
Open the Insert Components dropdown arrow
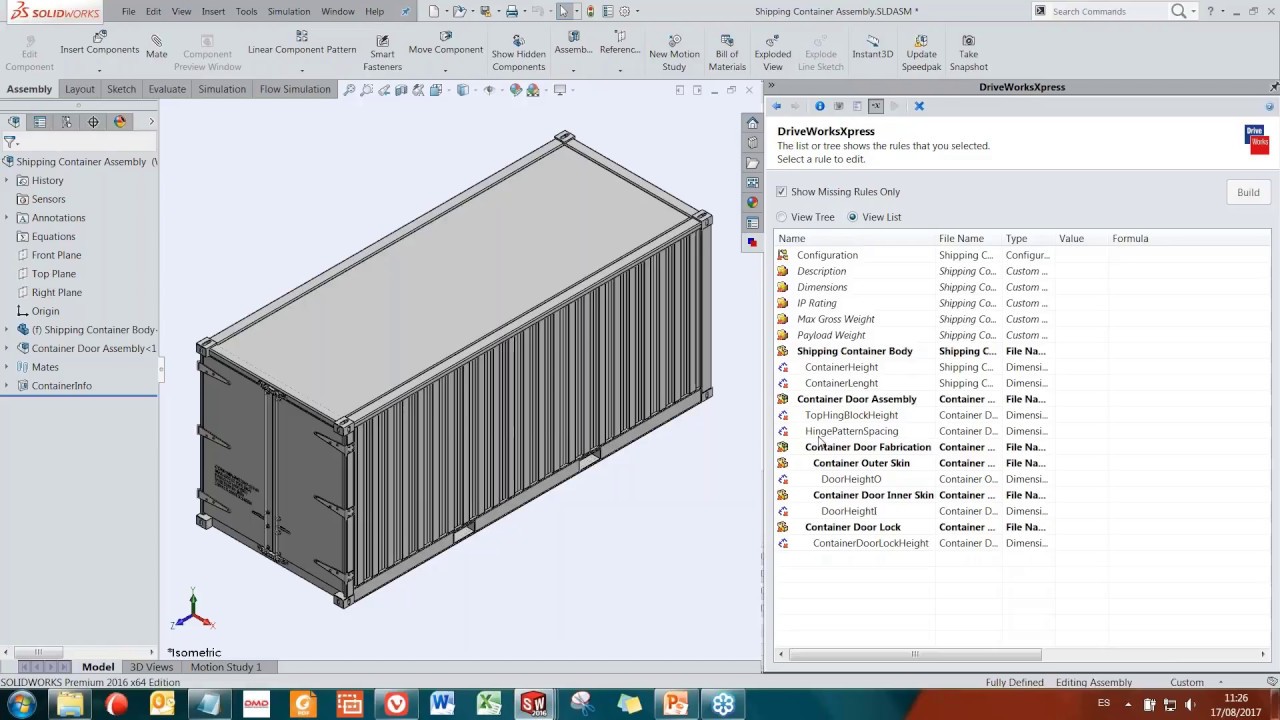pos(99,69)
